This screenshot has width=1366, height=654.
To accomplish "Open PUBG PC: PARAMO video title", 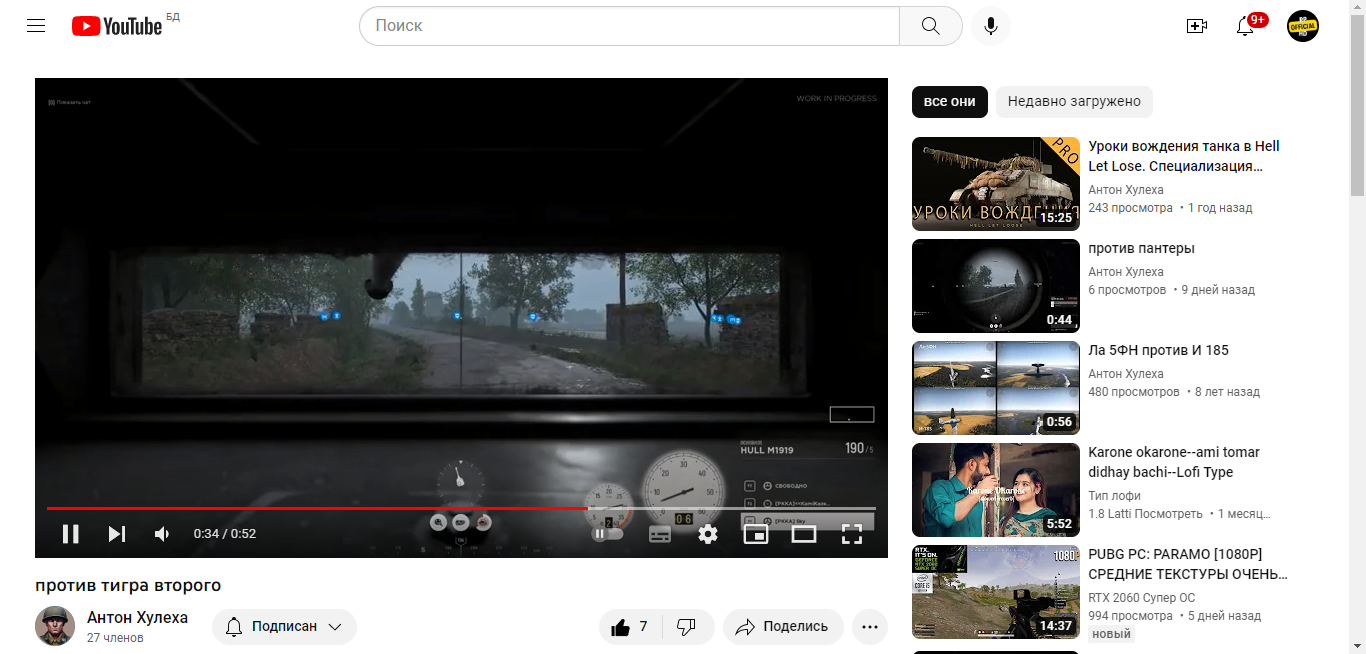I will pyautogui.click(x=1188, y=564).
